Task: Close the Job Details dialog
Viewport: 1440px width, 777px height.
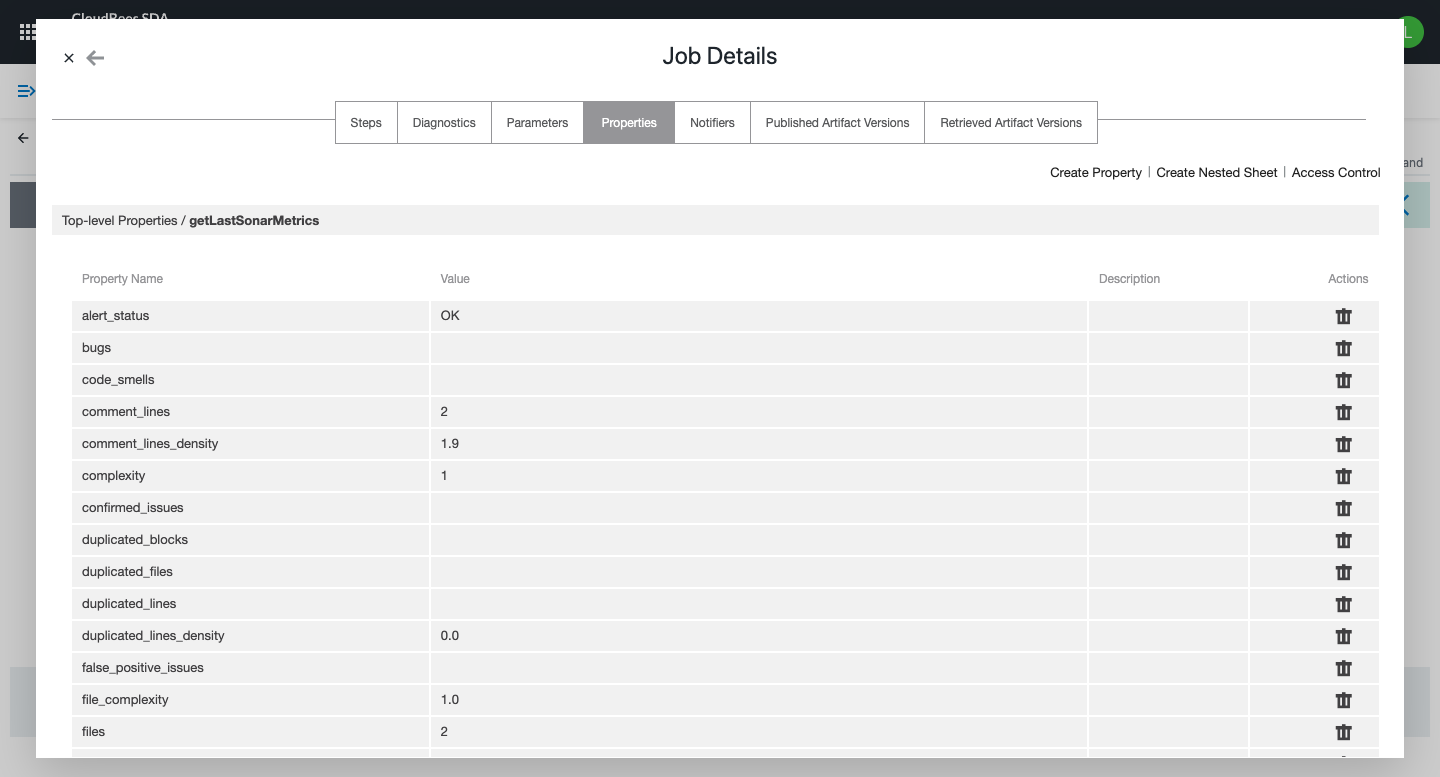Action: [x=69, y=58]
